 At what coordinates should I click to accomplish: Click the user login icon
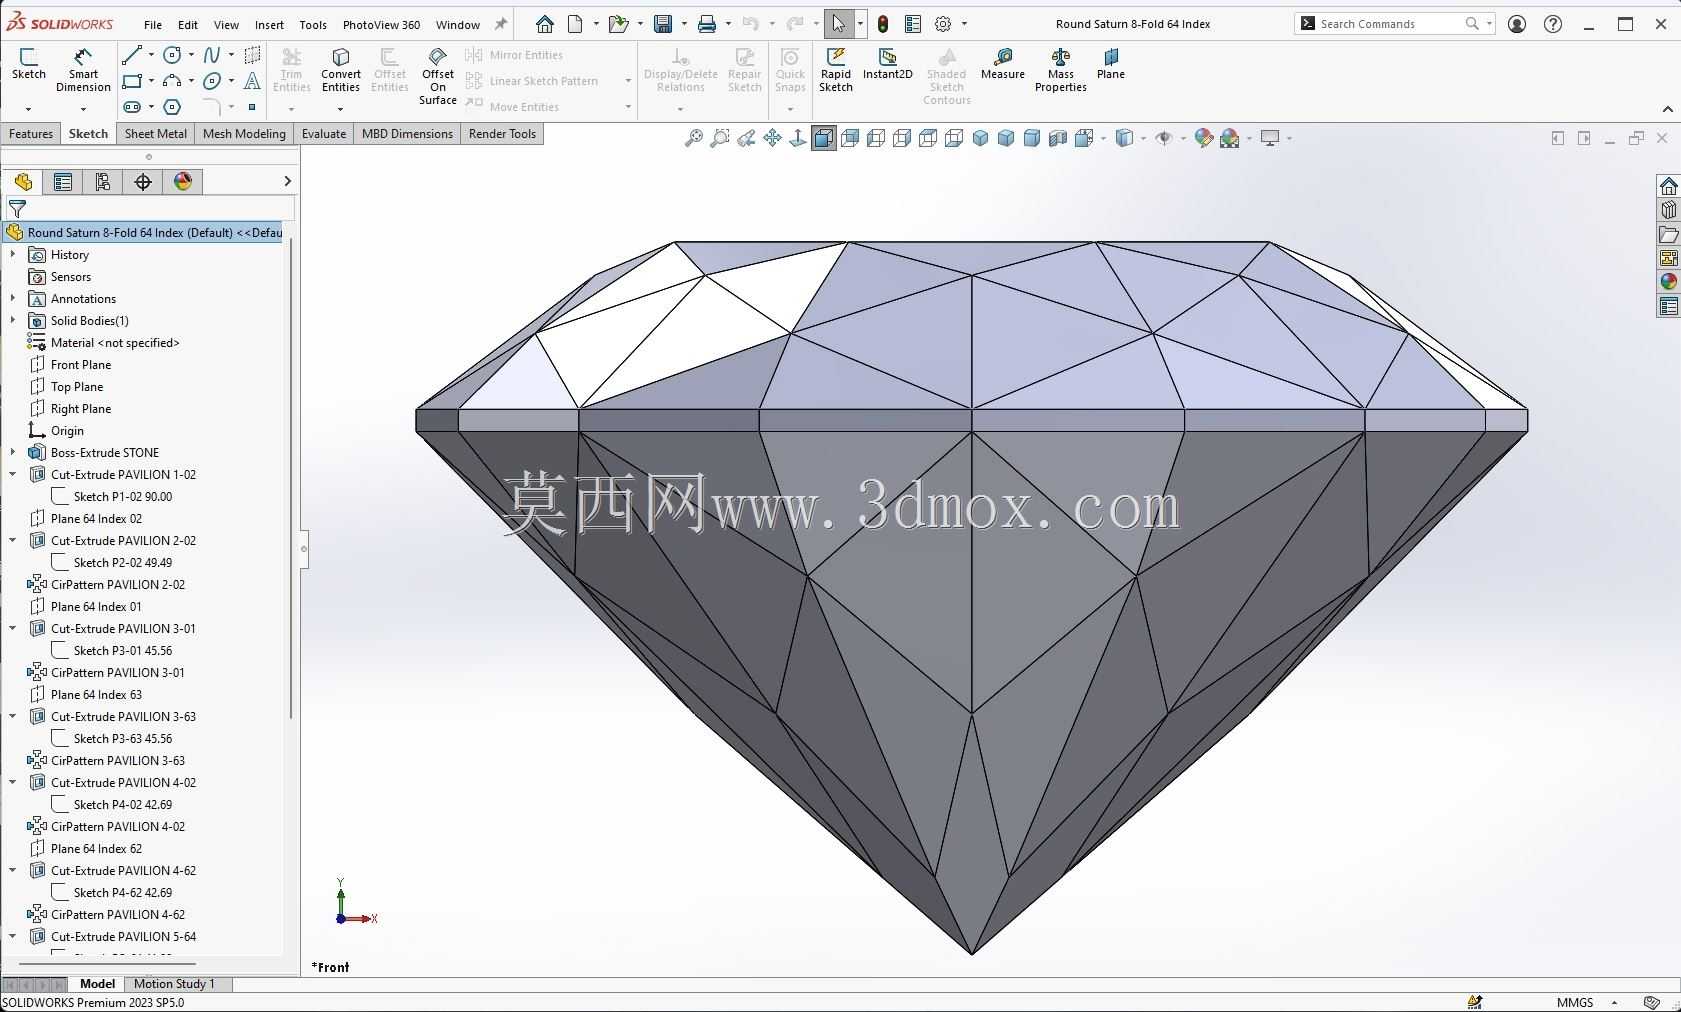(x=1517, y=24)
